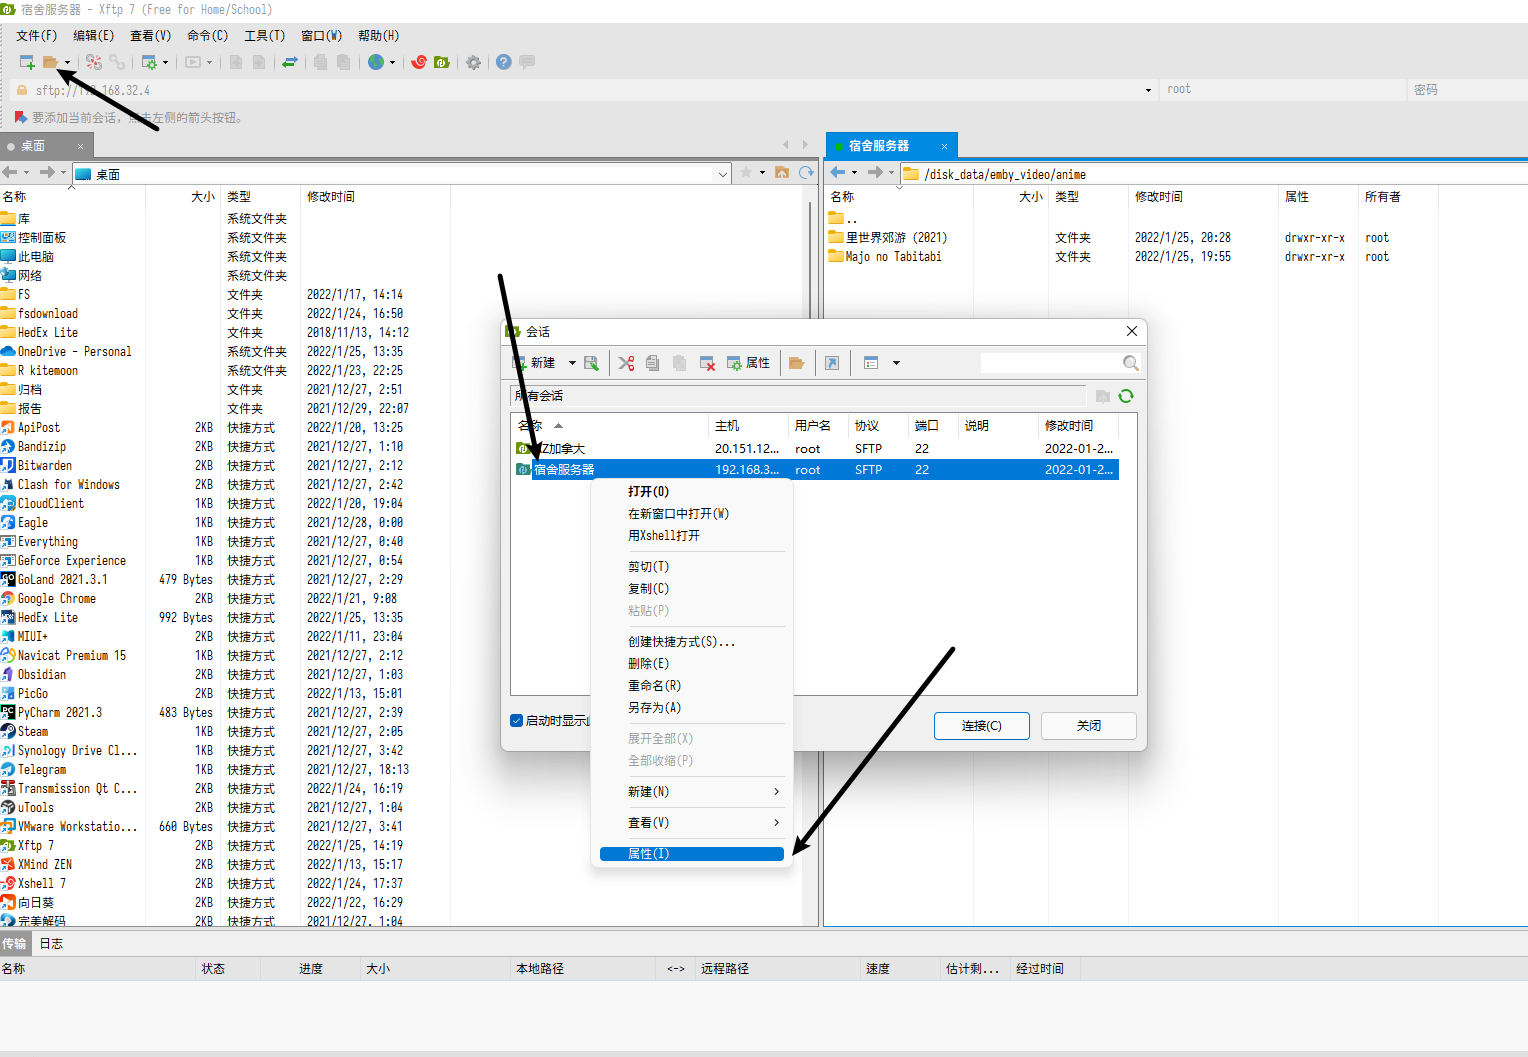Screen dimensions: 1528x1057
Task: Click the cut scissors icon in session dialog
Action: coord(626,363)
